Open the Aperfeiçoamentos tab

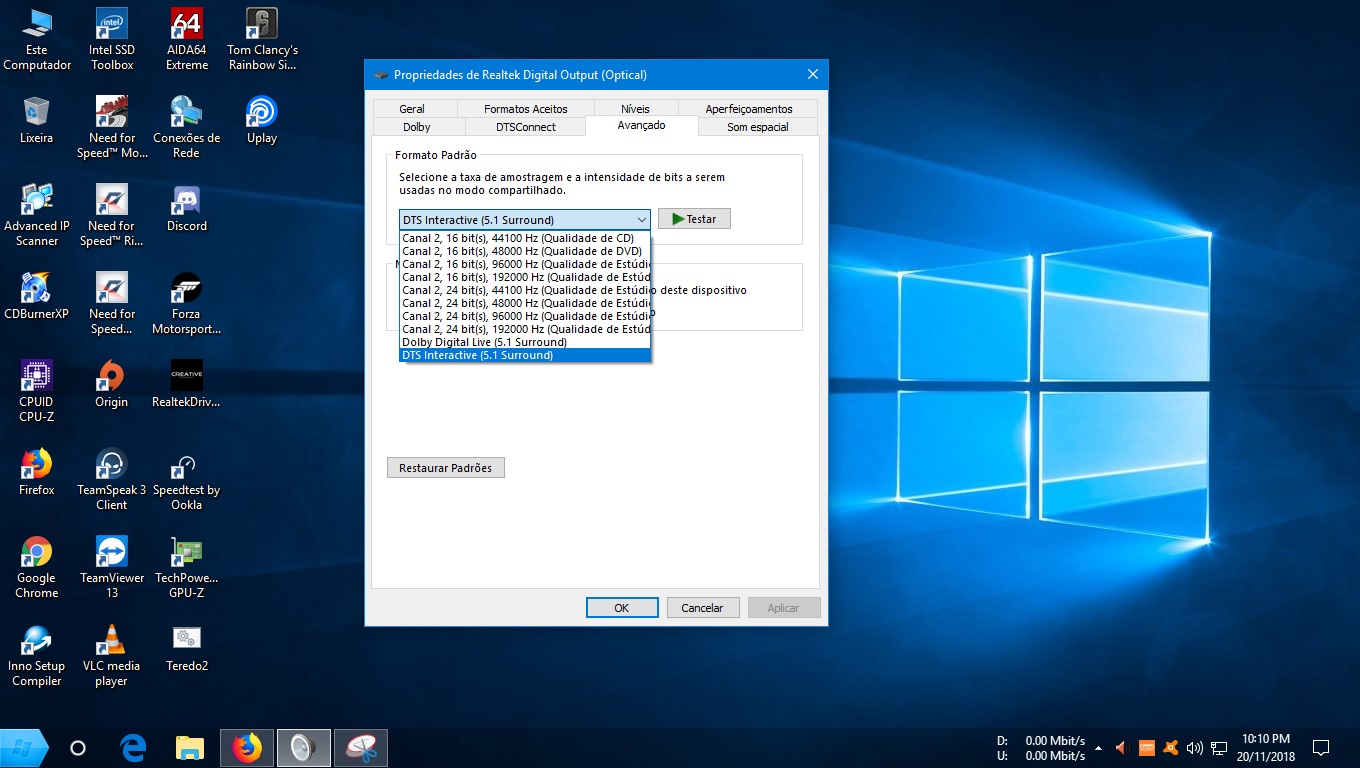point(748,109)
